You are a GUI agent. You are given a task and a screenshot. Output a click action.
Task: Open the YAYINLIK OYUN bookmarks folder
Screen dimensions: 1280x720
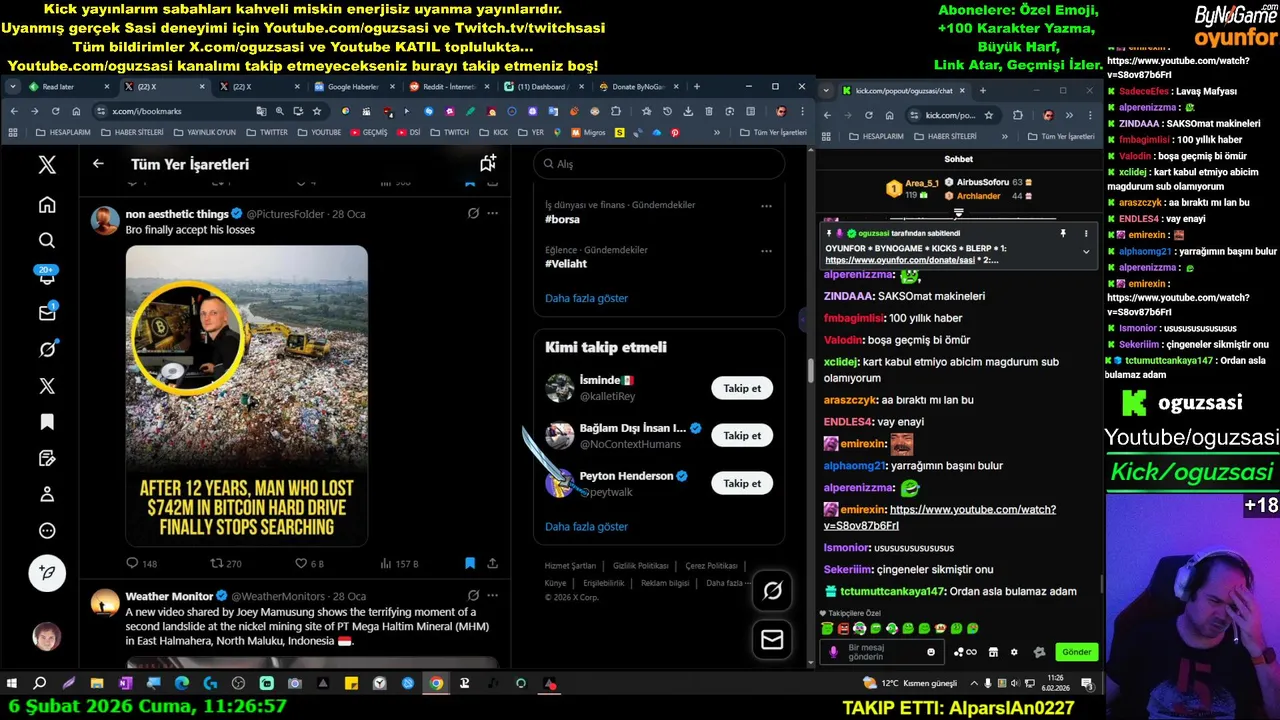coord(204,132)
